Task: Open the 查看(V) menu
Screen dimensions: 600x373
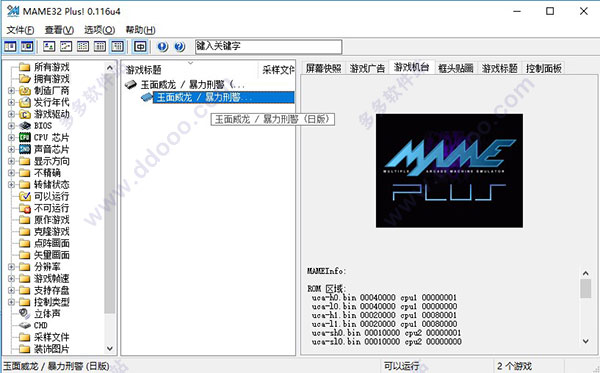Action: tap(59, 30)
